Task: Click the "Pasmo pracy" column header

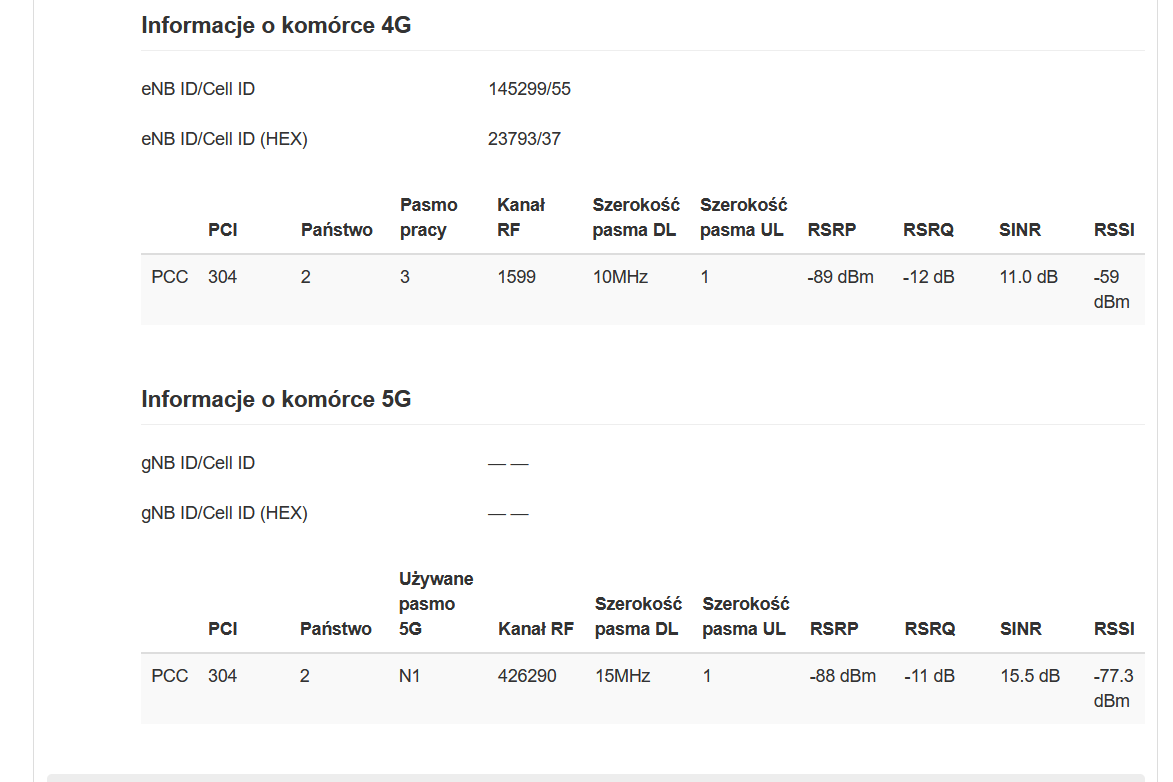Action: click(429, 217)
